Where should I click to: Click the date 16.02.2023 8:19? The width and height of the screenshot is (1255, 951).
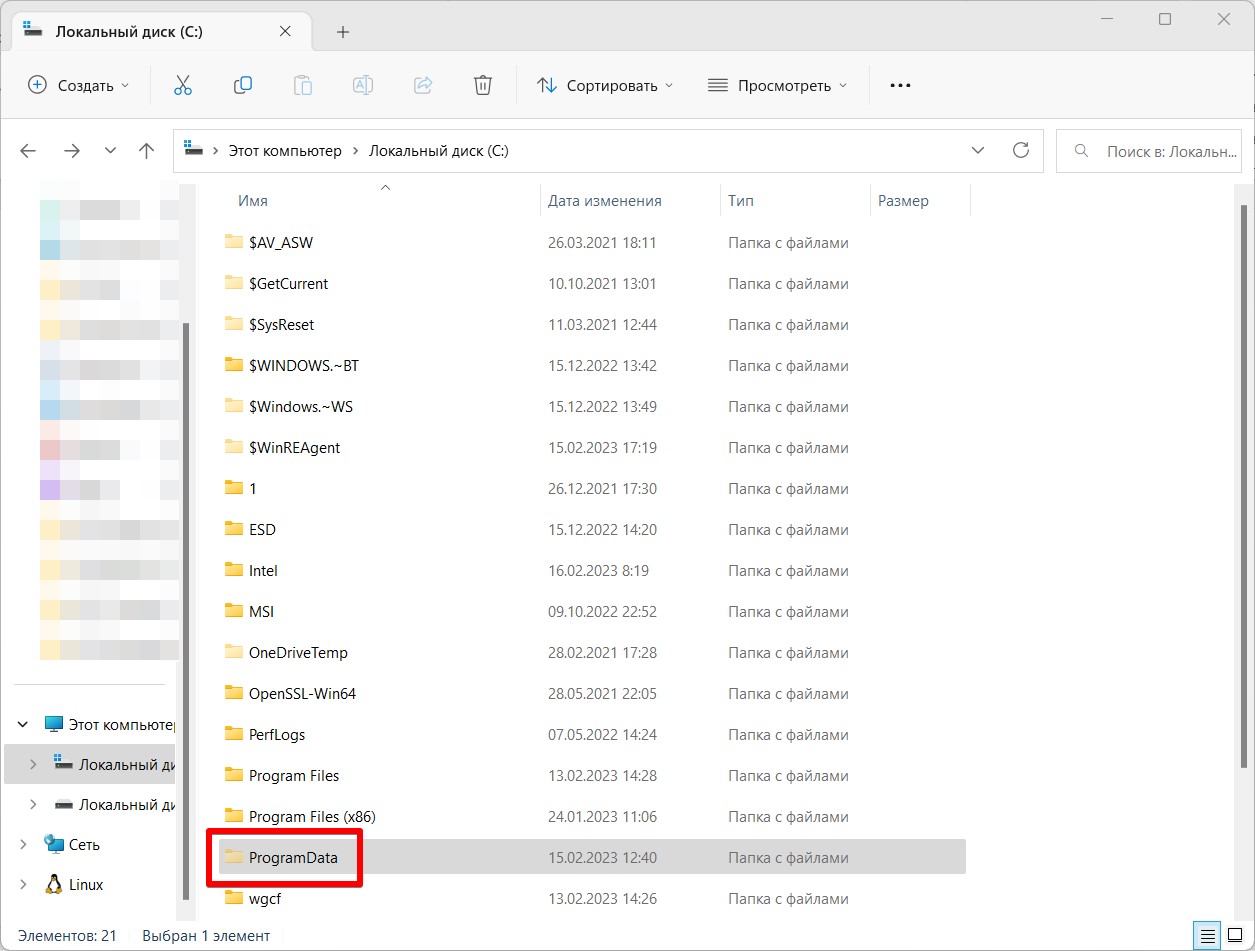pyautogui.click(x=598, y=570)
